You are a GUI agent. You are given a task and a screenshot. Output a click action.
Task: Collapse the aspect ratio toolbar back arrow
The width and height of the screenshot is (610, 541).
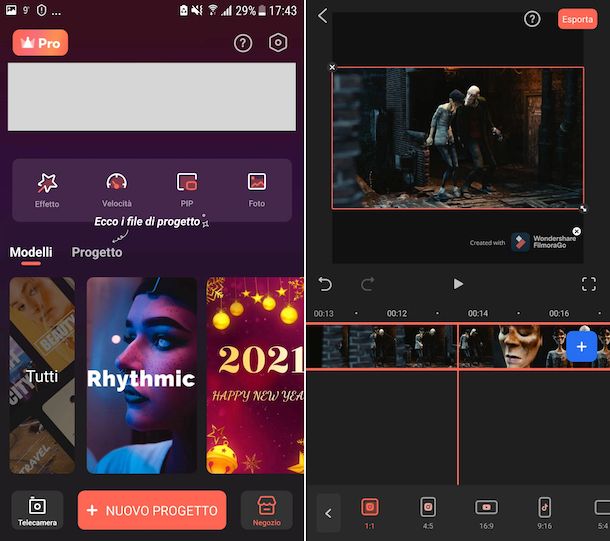point(328,513)
